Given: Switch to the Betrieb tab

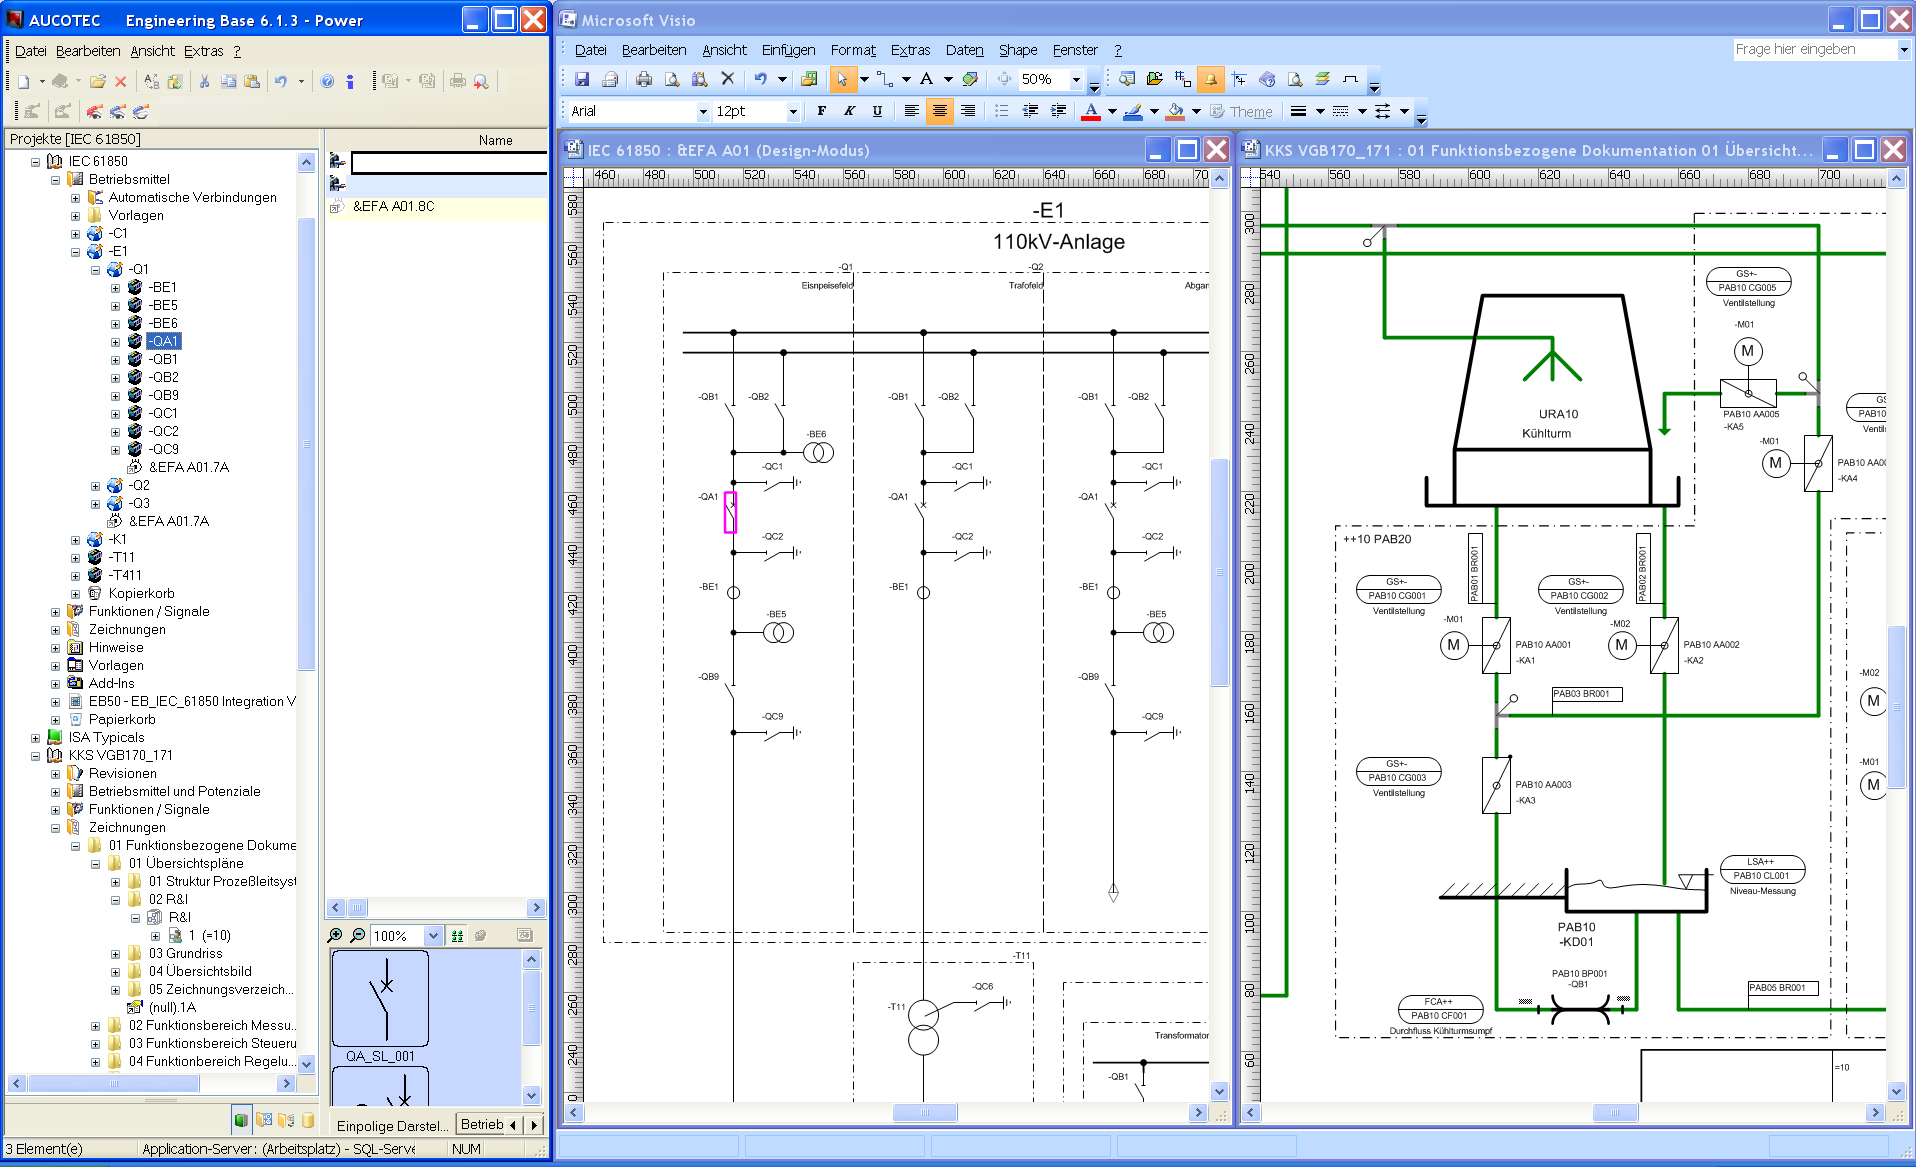Looking at the screenshot, I should [482, 1124].
